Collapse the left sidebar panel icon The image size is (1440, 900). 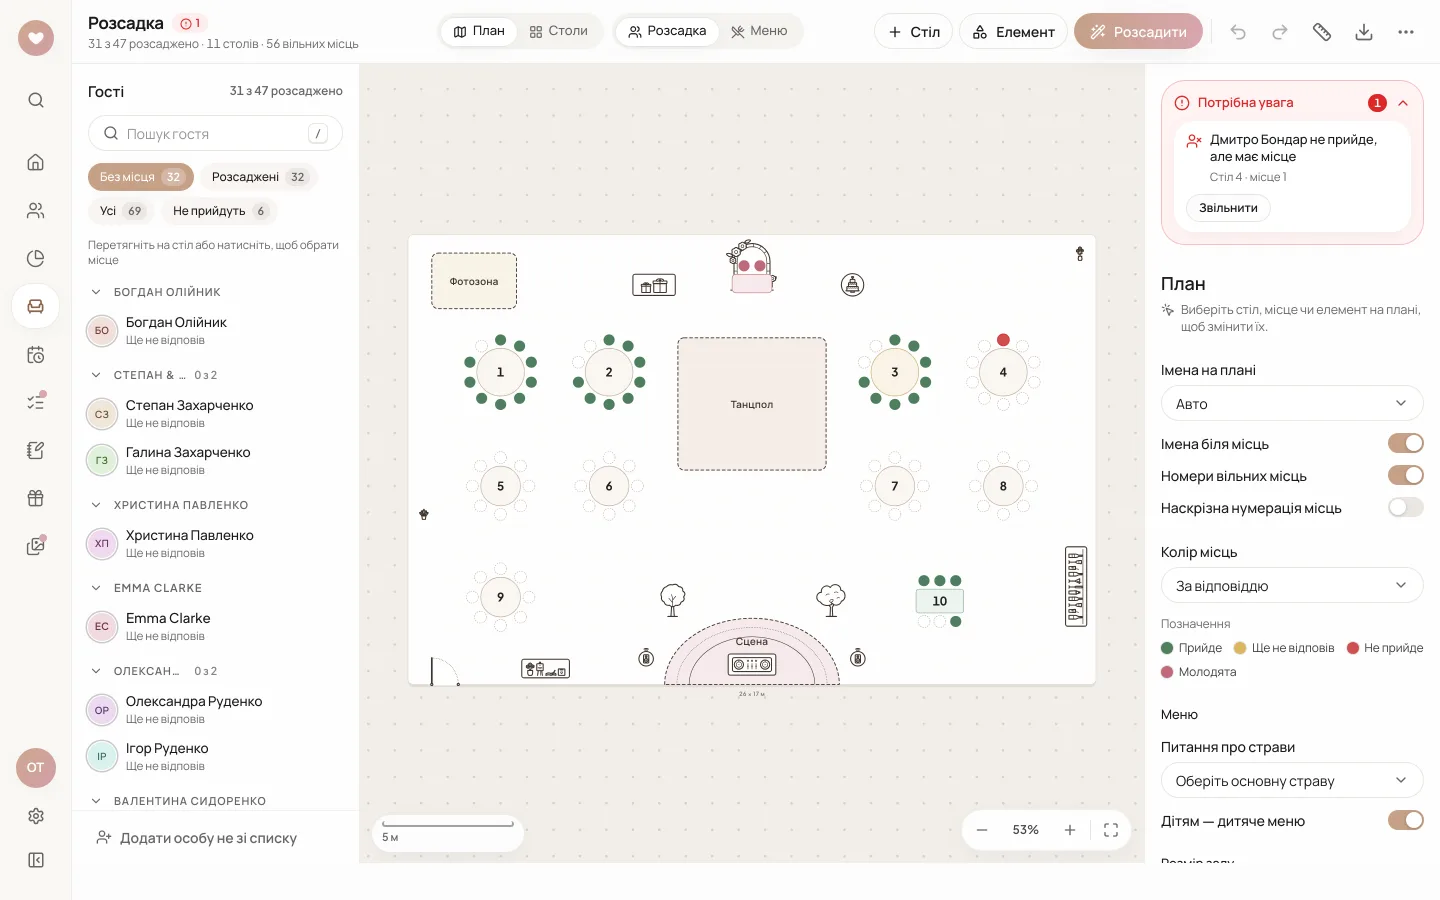pyautogui.click(x=36, y=860)
